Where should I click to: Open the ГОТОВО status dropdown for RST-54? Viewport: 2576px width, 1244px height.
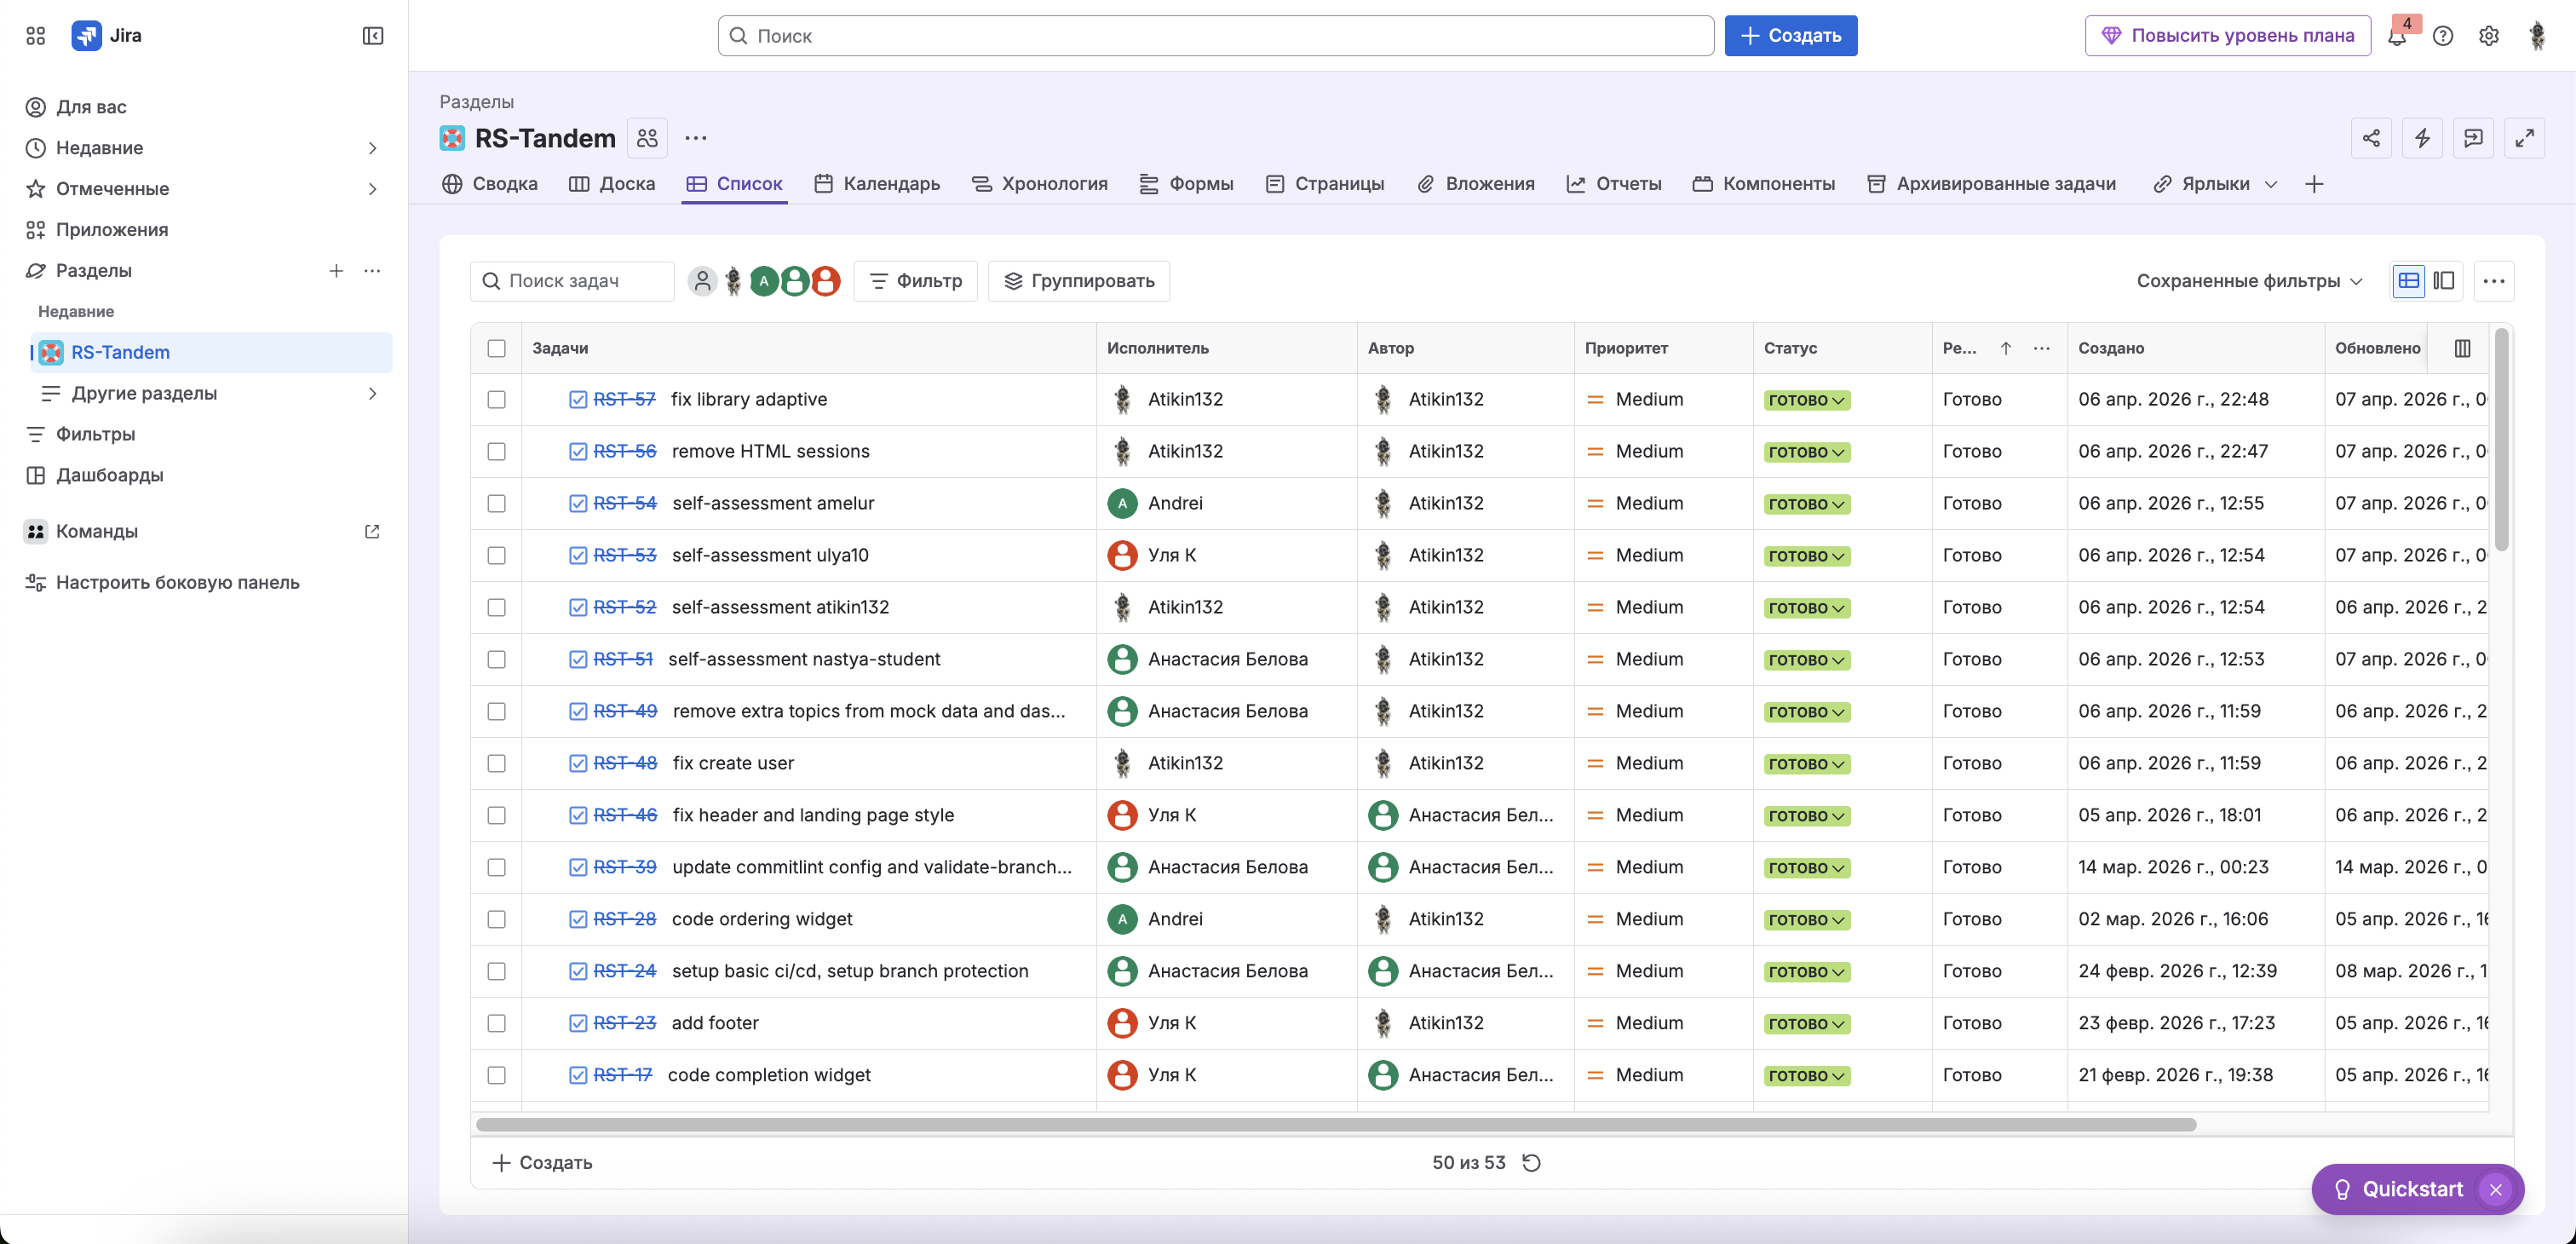[1806, 504]
